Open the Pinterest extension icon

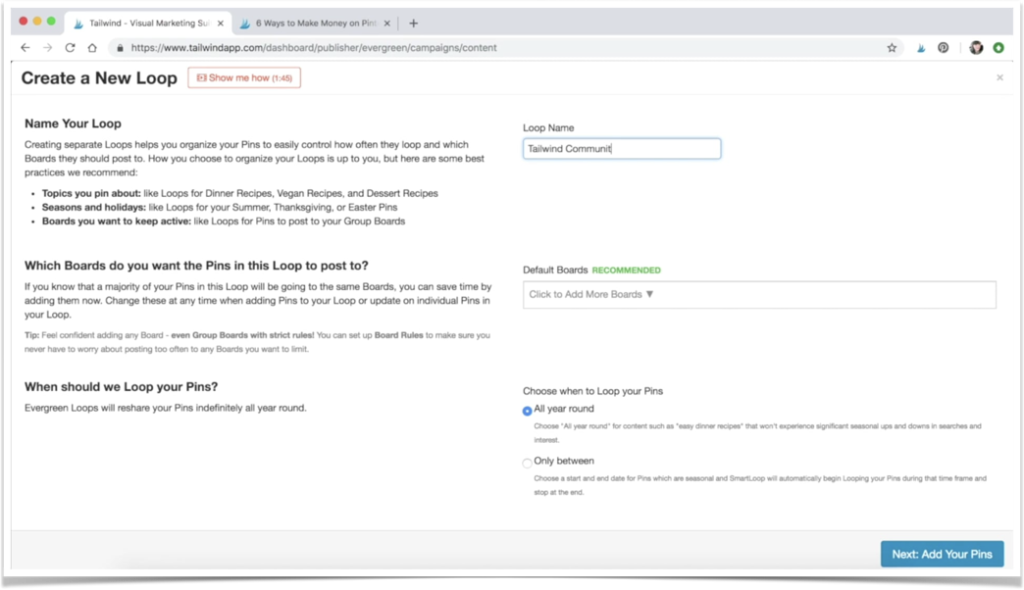point(943,48)
